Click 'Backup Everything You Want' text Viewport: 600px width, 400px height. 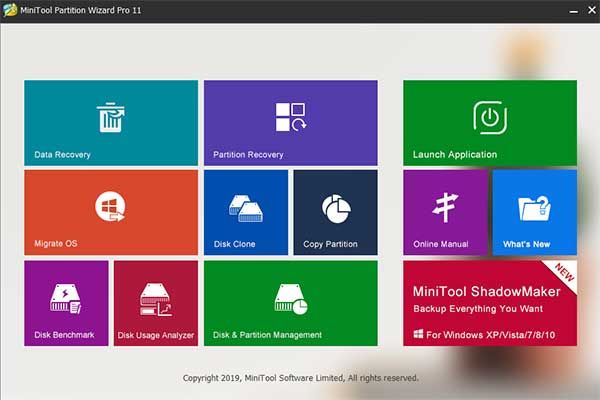coord(478,309)
